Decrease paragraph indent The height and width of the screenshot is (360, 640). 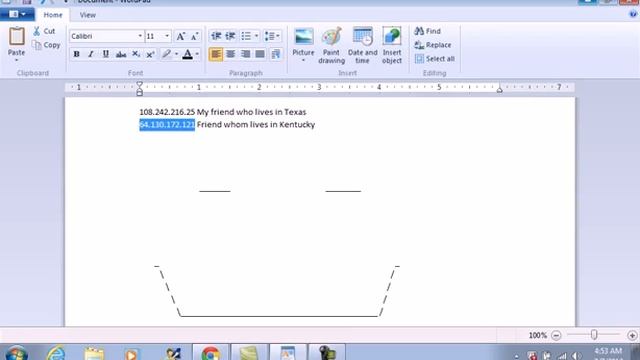pyautogui.click(x=216, y=36)
